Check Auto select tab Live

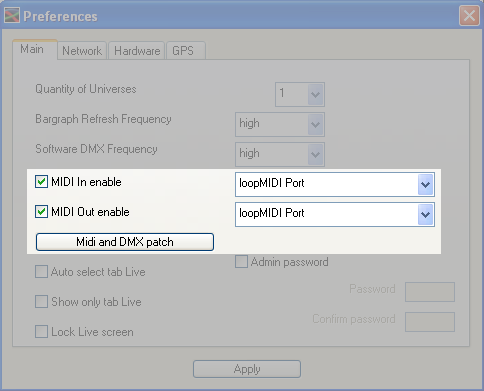click(41, 272)
